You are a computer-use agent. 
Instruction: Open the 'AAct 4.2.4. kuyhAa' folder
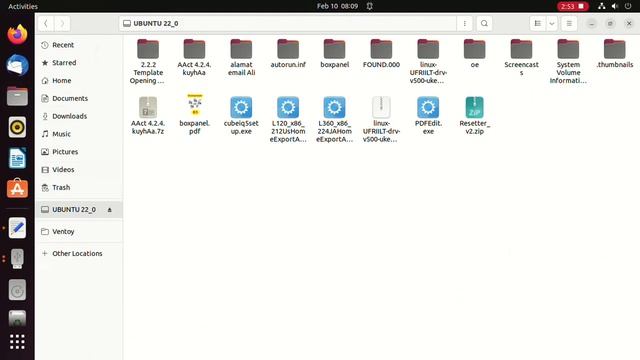pos(194,58)
